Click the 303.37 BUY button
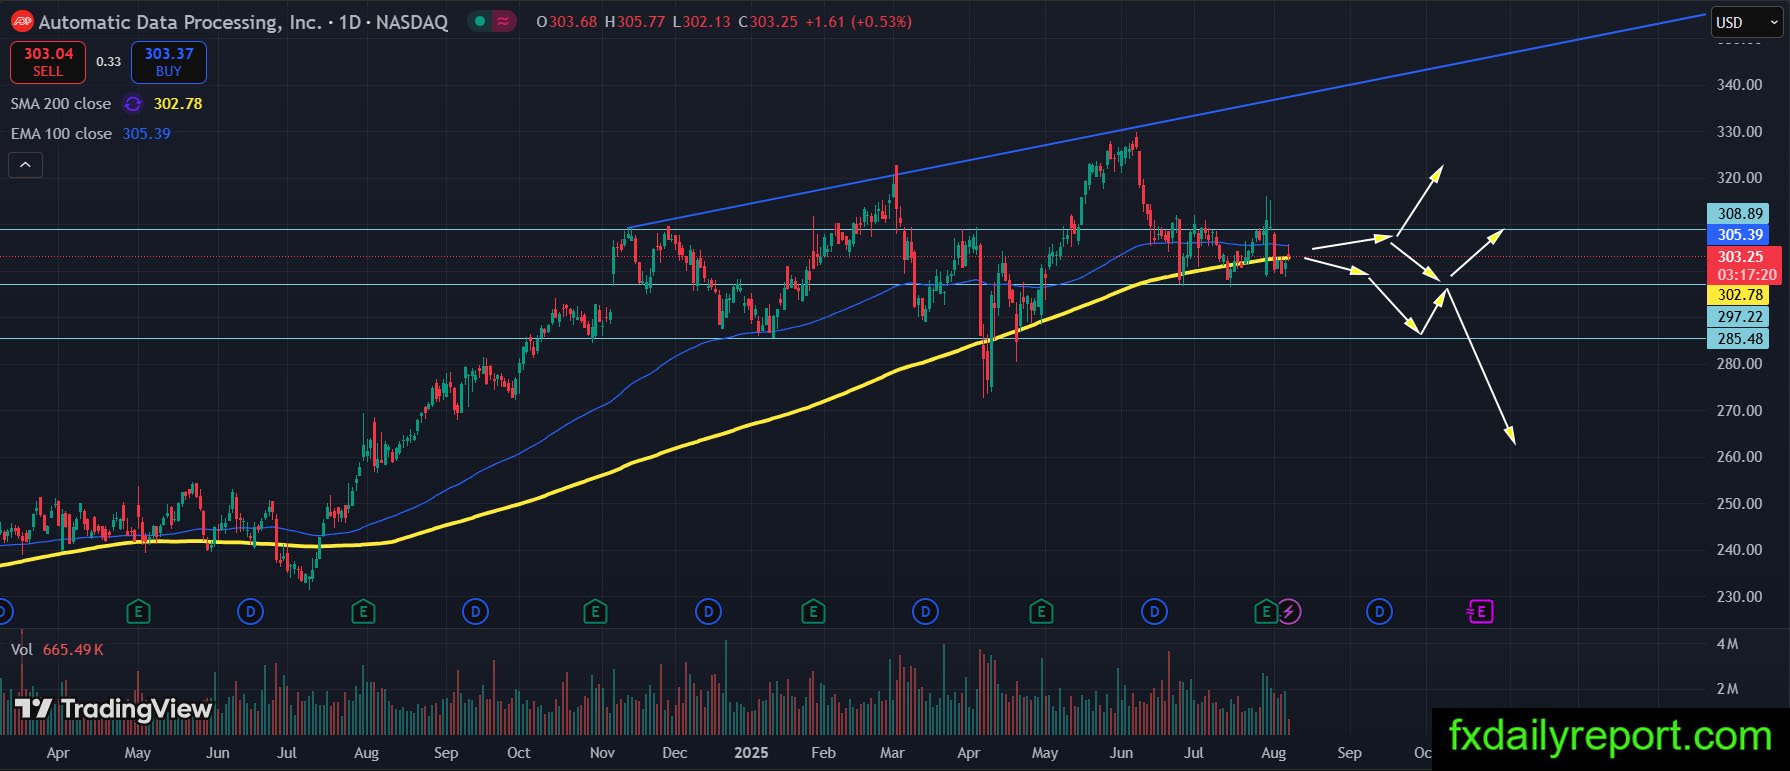 [169, 62]
